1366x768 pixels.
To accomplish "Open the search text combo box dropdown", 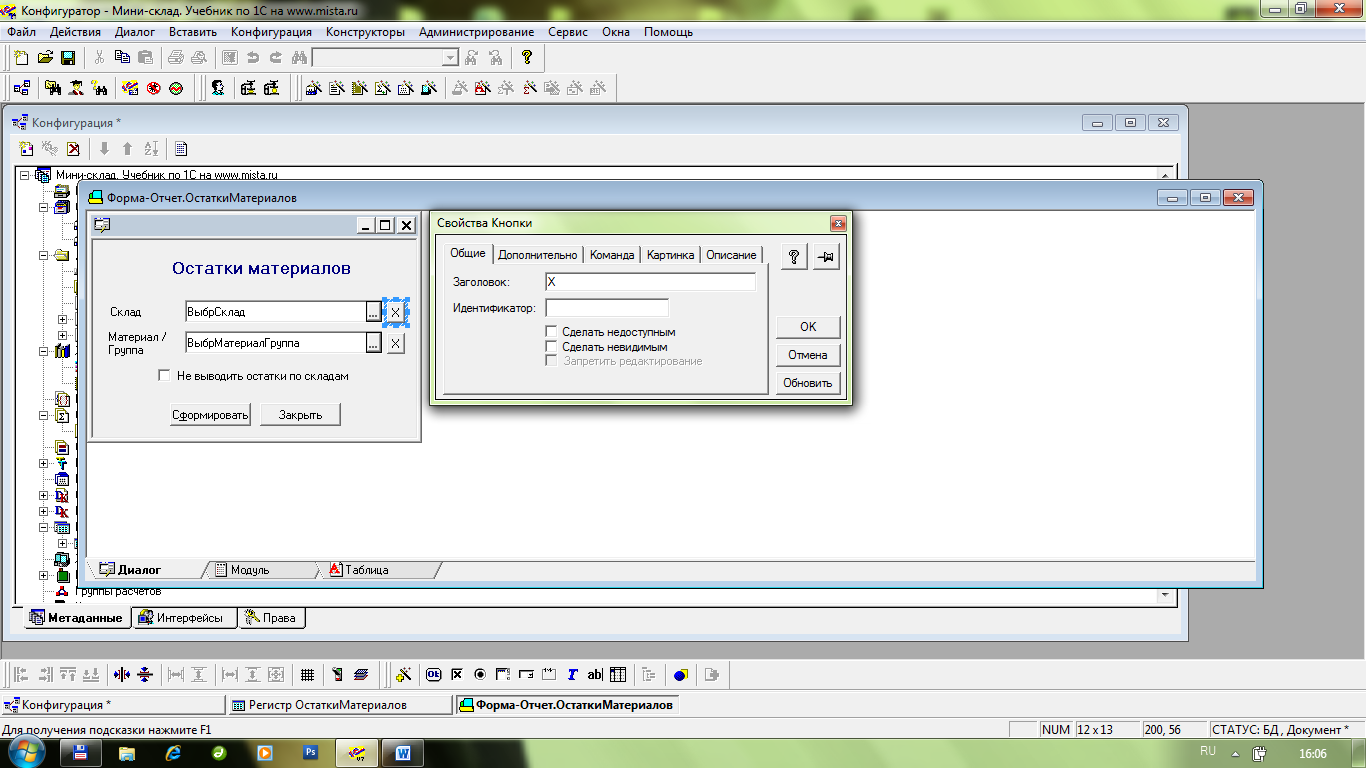I will click(x=450, y=58).
